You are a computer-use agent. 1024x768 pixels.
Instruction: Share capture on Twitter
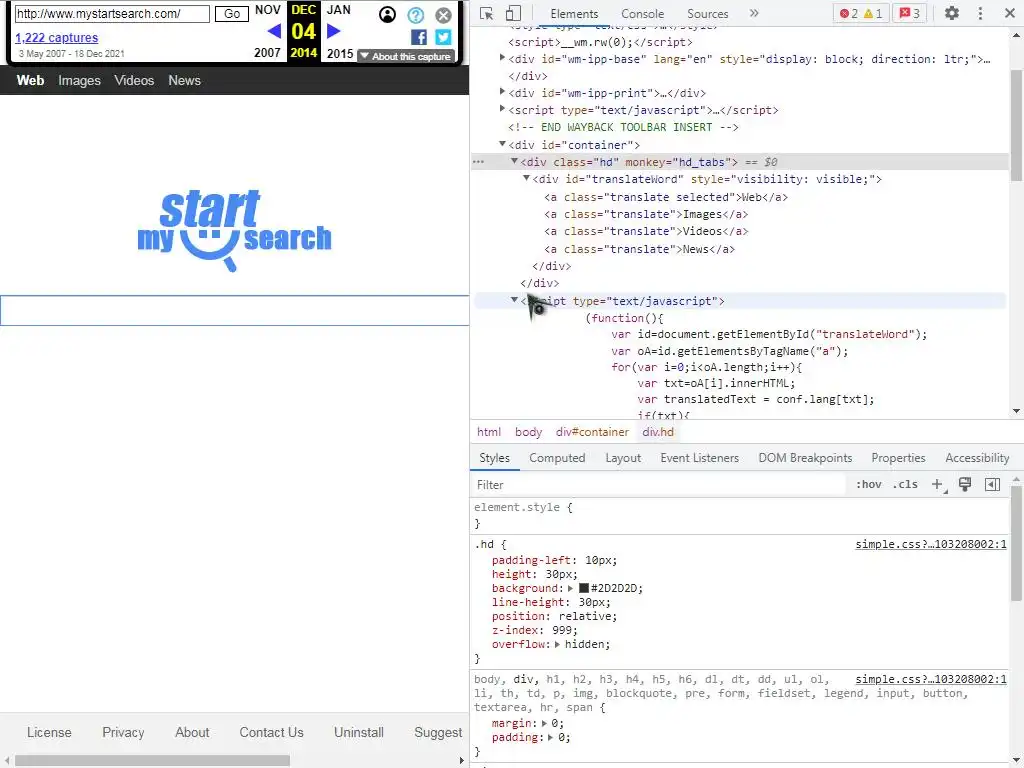click(443, 37)
